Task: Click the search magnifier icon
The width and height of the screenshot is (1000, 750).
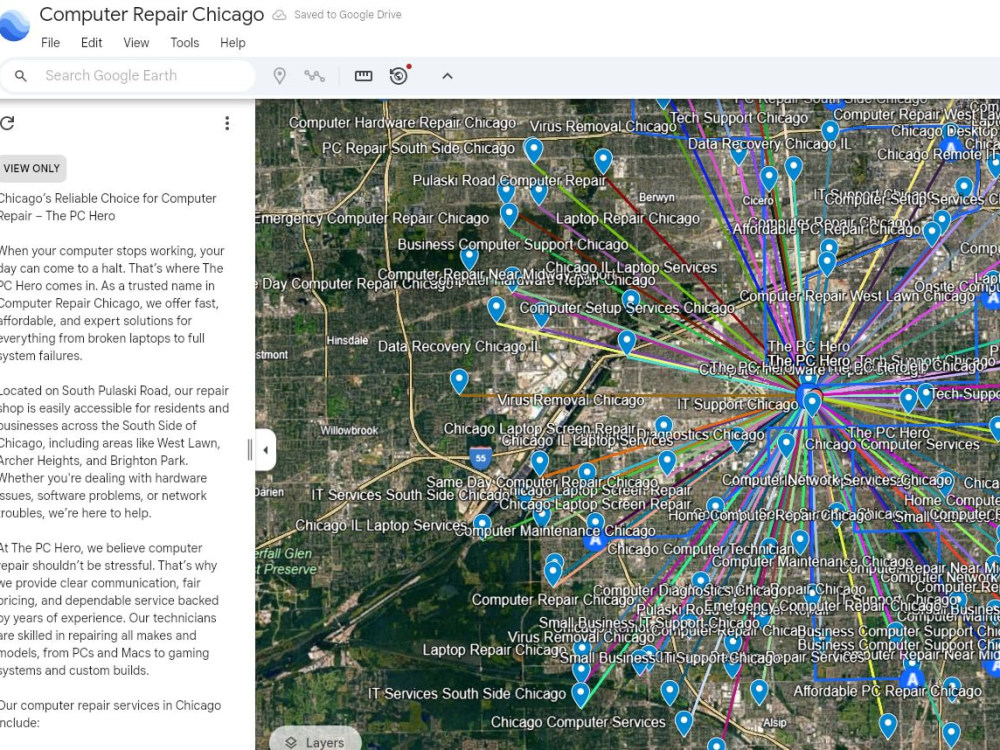Action: [20, 76]
